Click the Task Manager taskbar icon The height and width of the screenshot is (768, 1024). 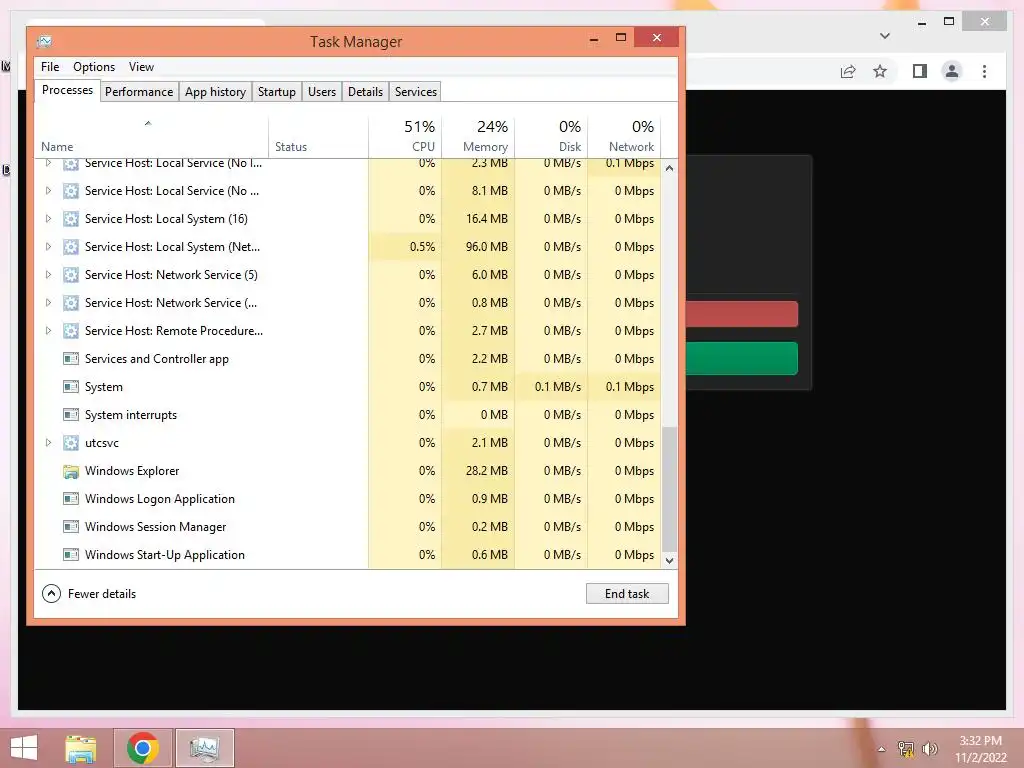[x=204, y=748]
